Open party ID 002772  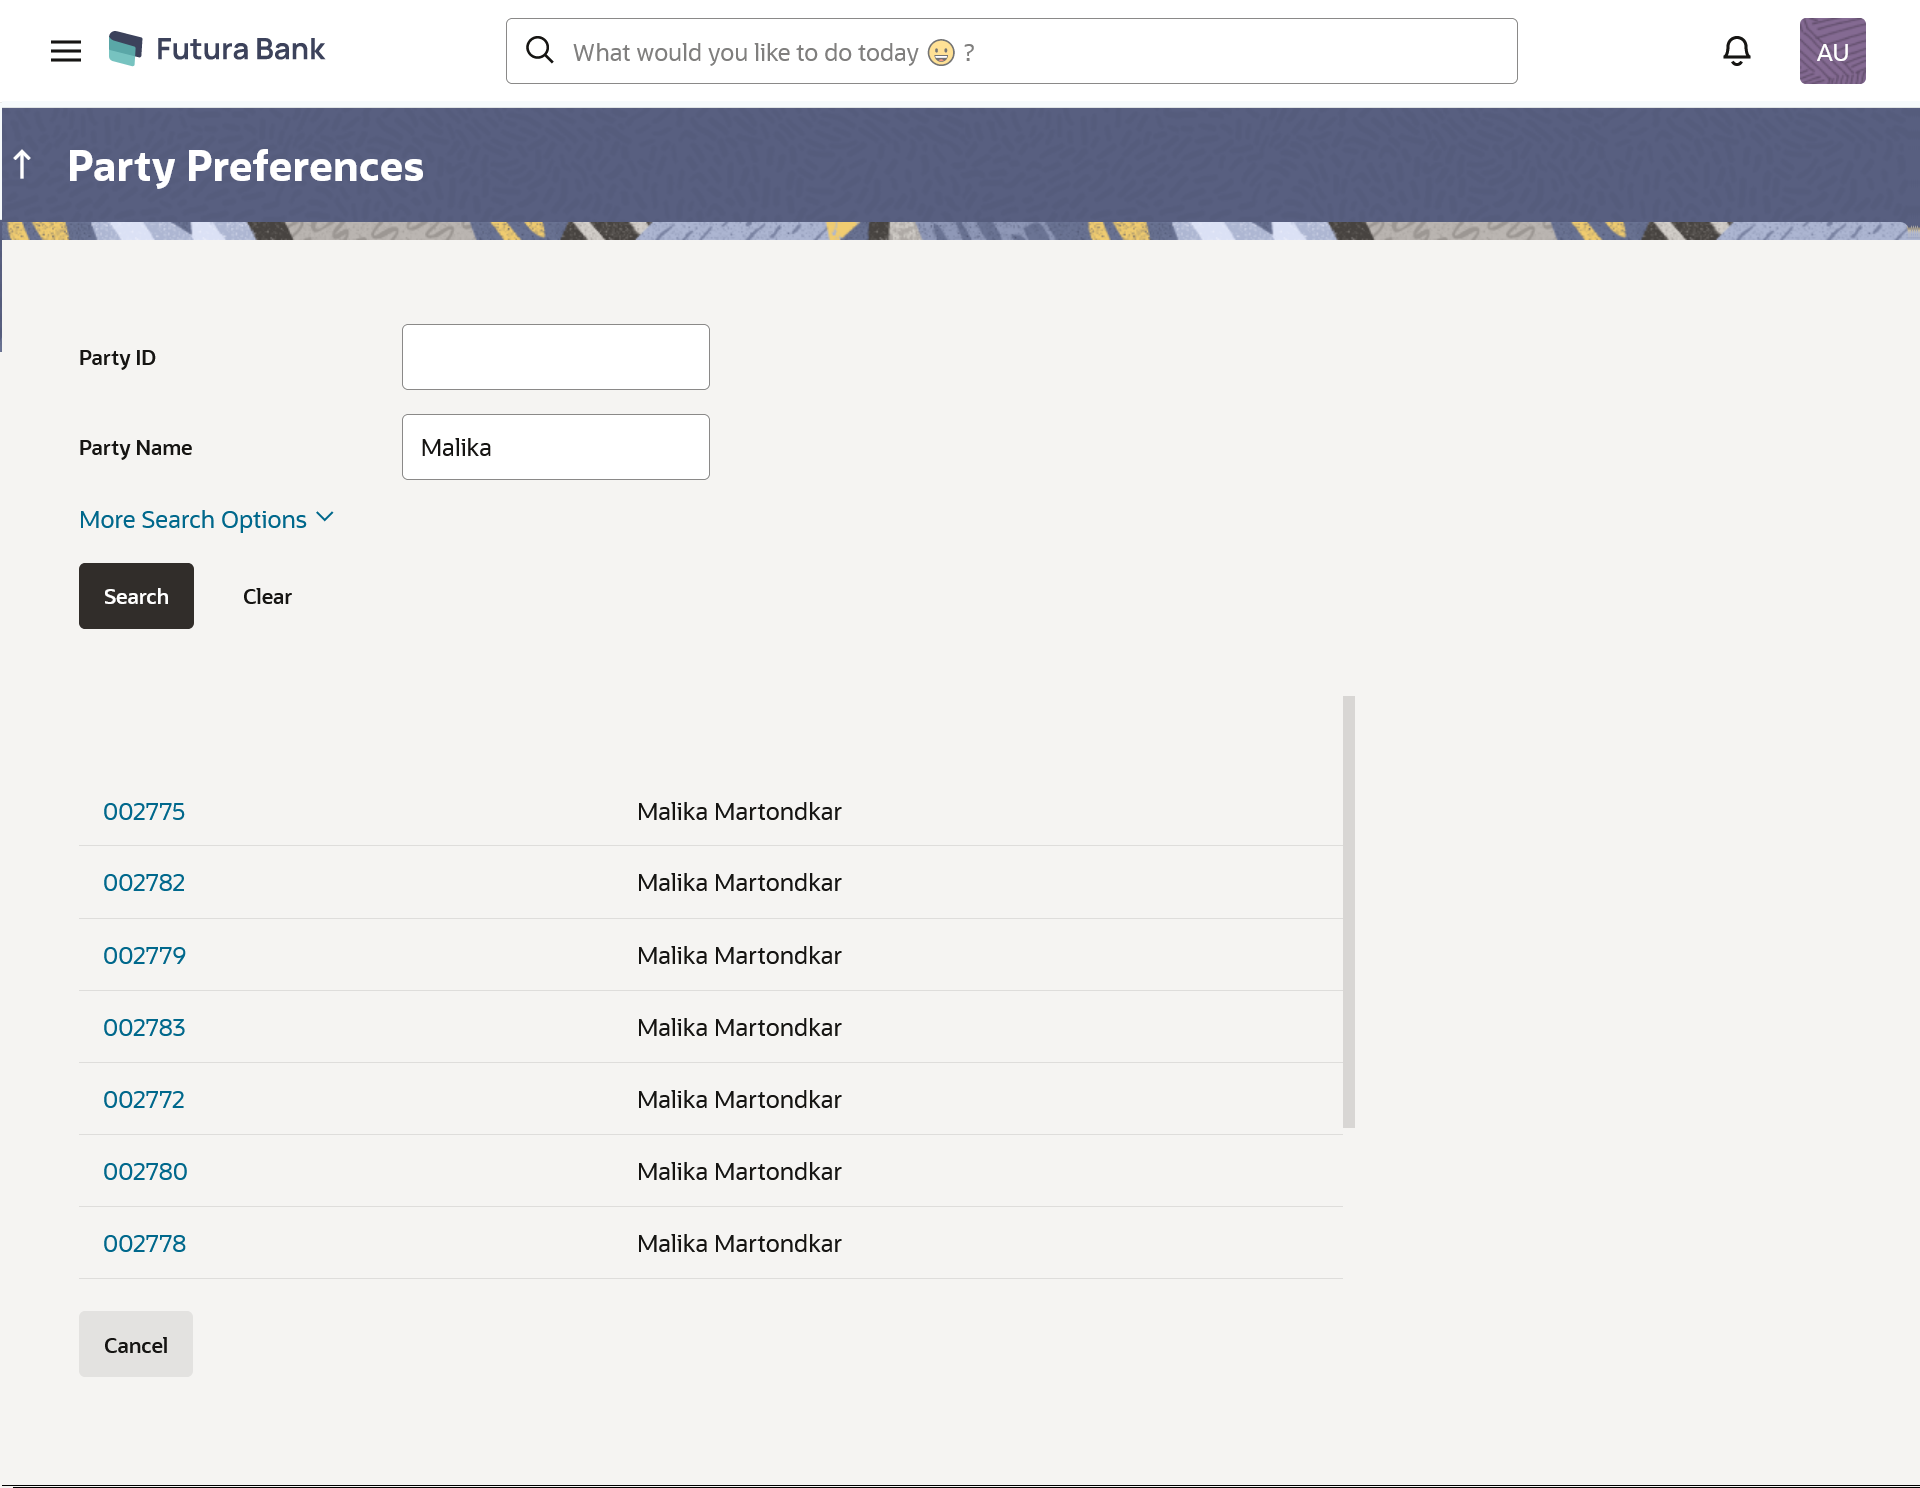[x=144, y=1099]
